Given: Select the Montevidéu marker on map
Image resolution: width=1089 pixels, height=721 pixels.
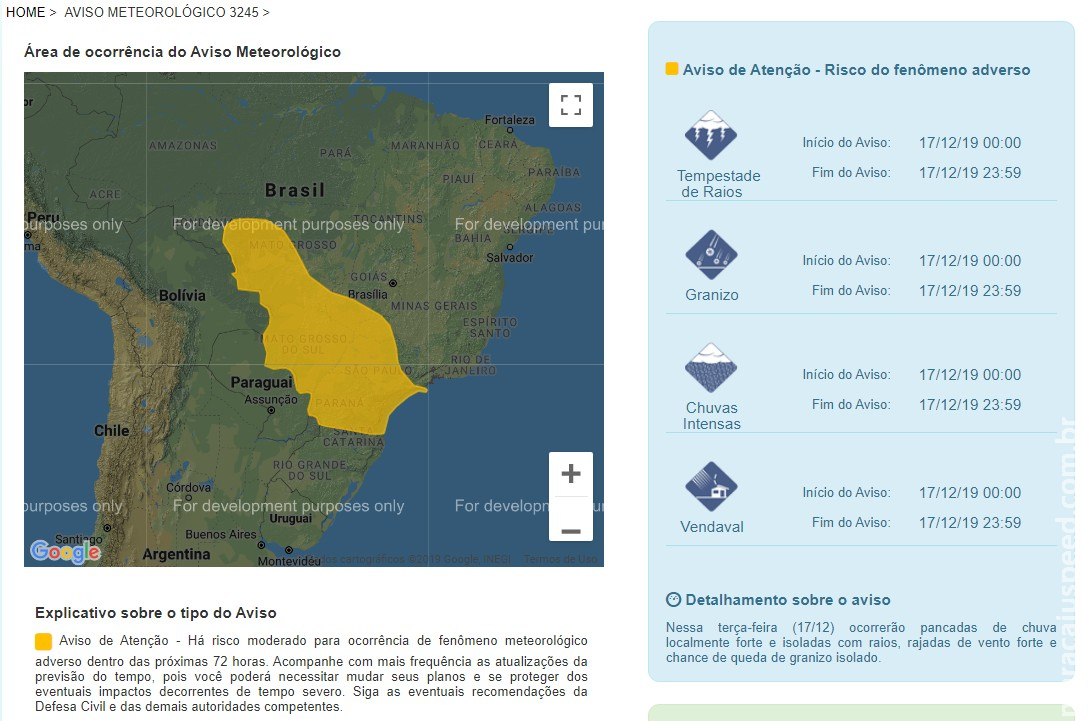Looking at the screenshot, I should click(290, 548).
